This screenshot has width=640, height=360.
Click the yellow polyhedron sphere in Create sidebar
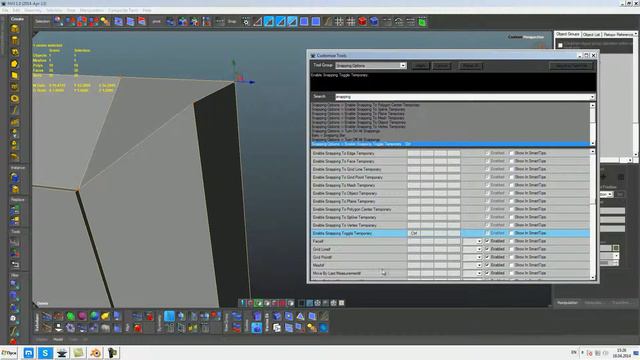tap(15, 64)
